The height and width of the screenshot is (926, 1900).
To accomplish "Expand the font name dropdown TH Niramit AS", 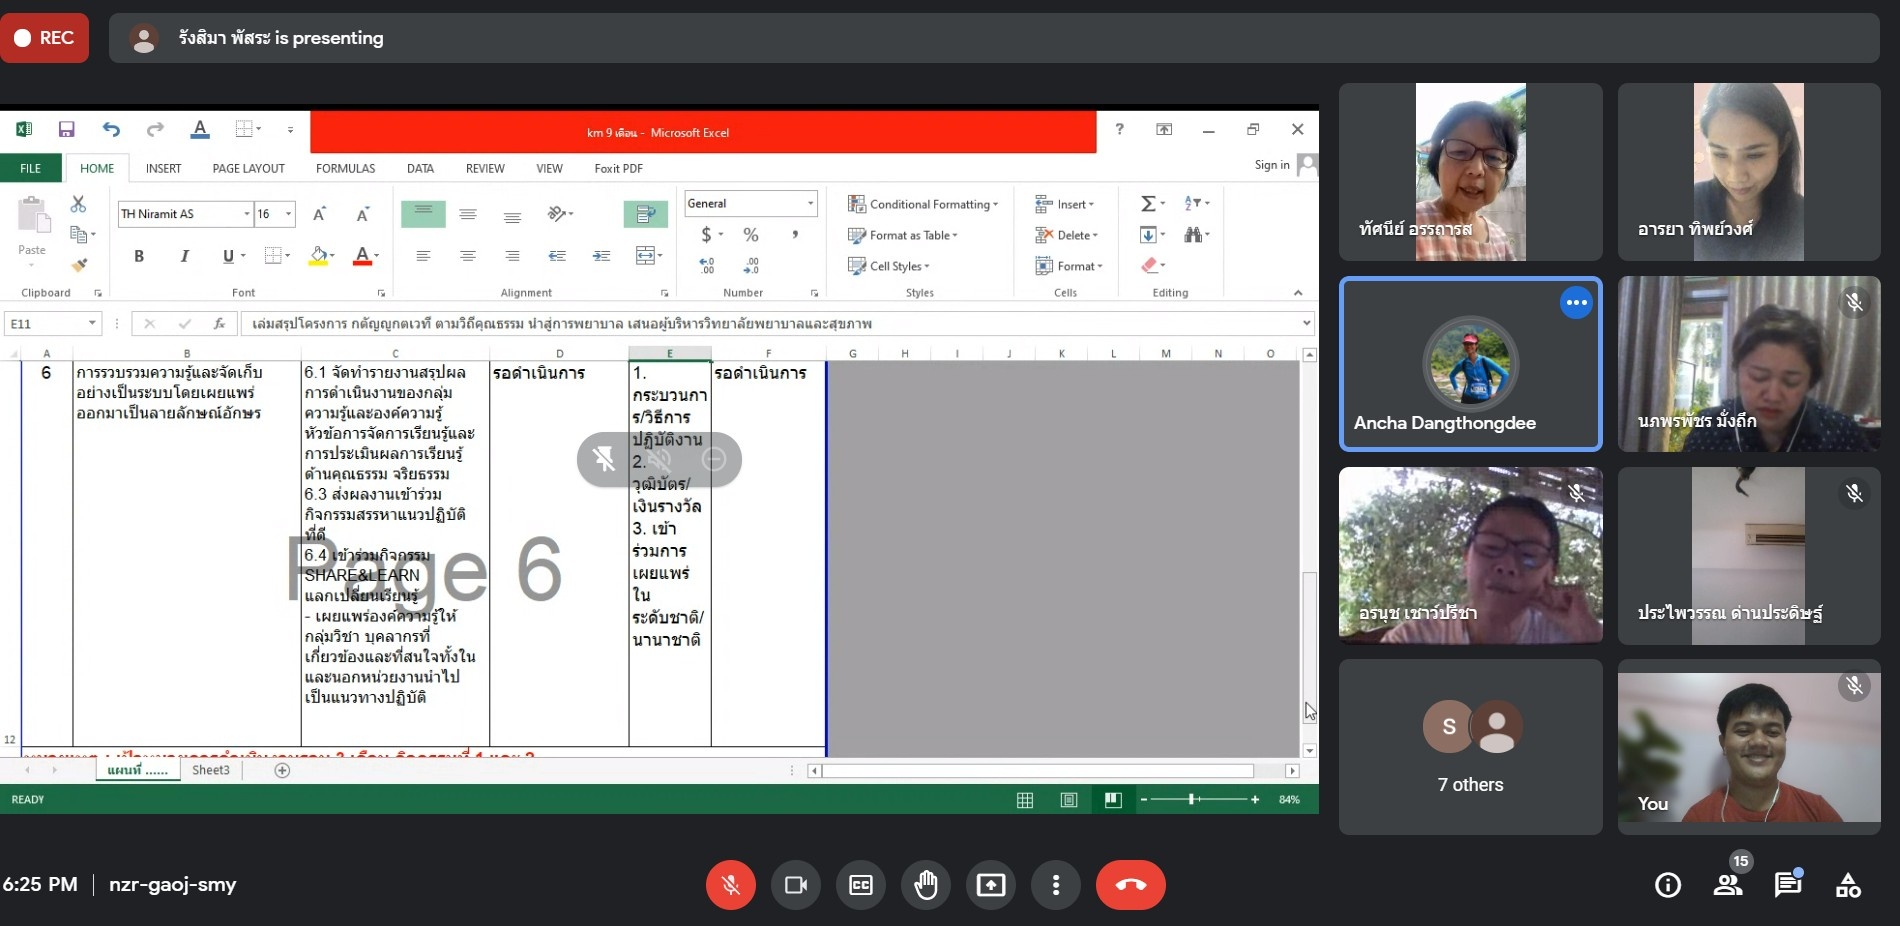I will (246, 214).
